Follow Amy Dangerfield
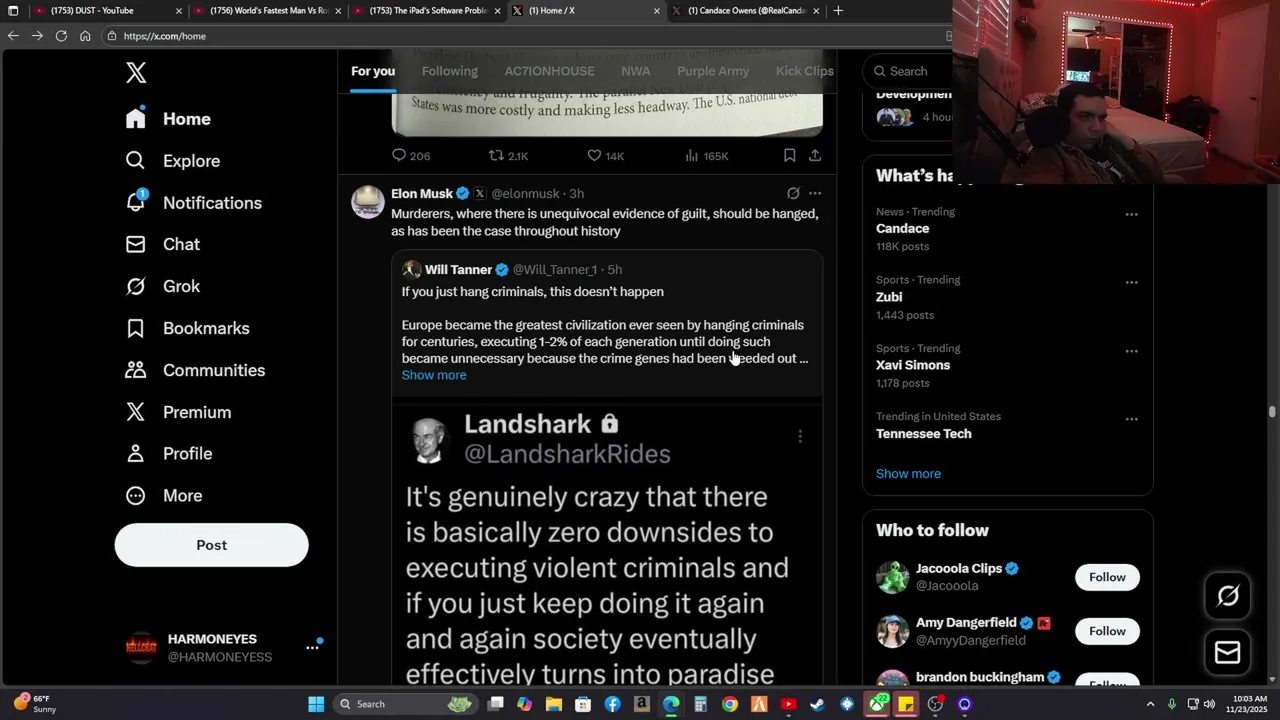This screenshot has width=1280, height=720. click(x=1107, y=631)
